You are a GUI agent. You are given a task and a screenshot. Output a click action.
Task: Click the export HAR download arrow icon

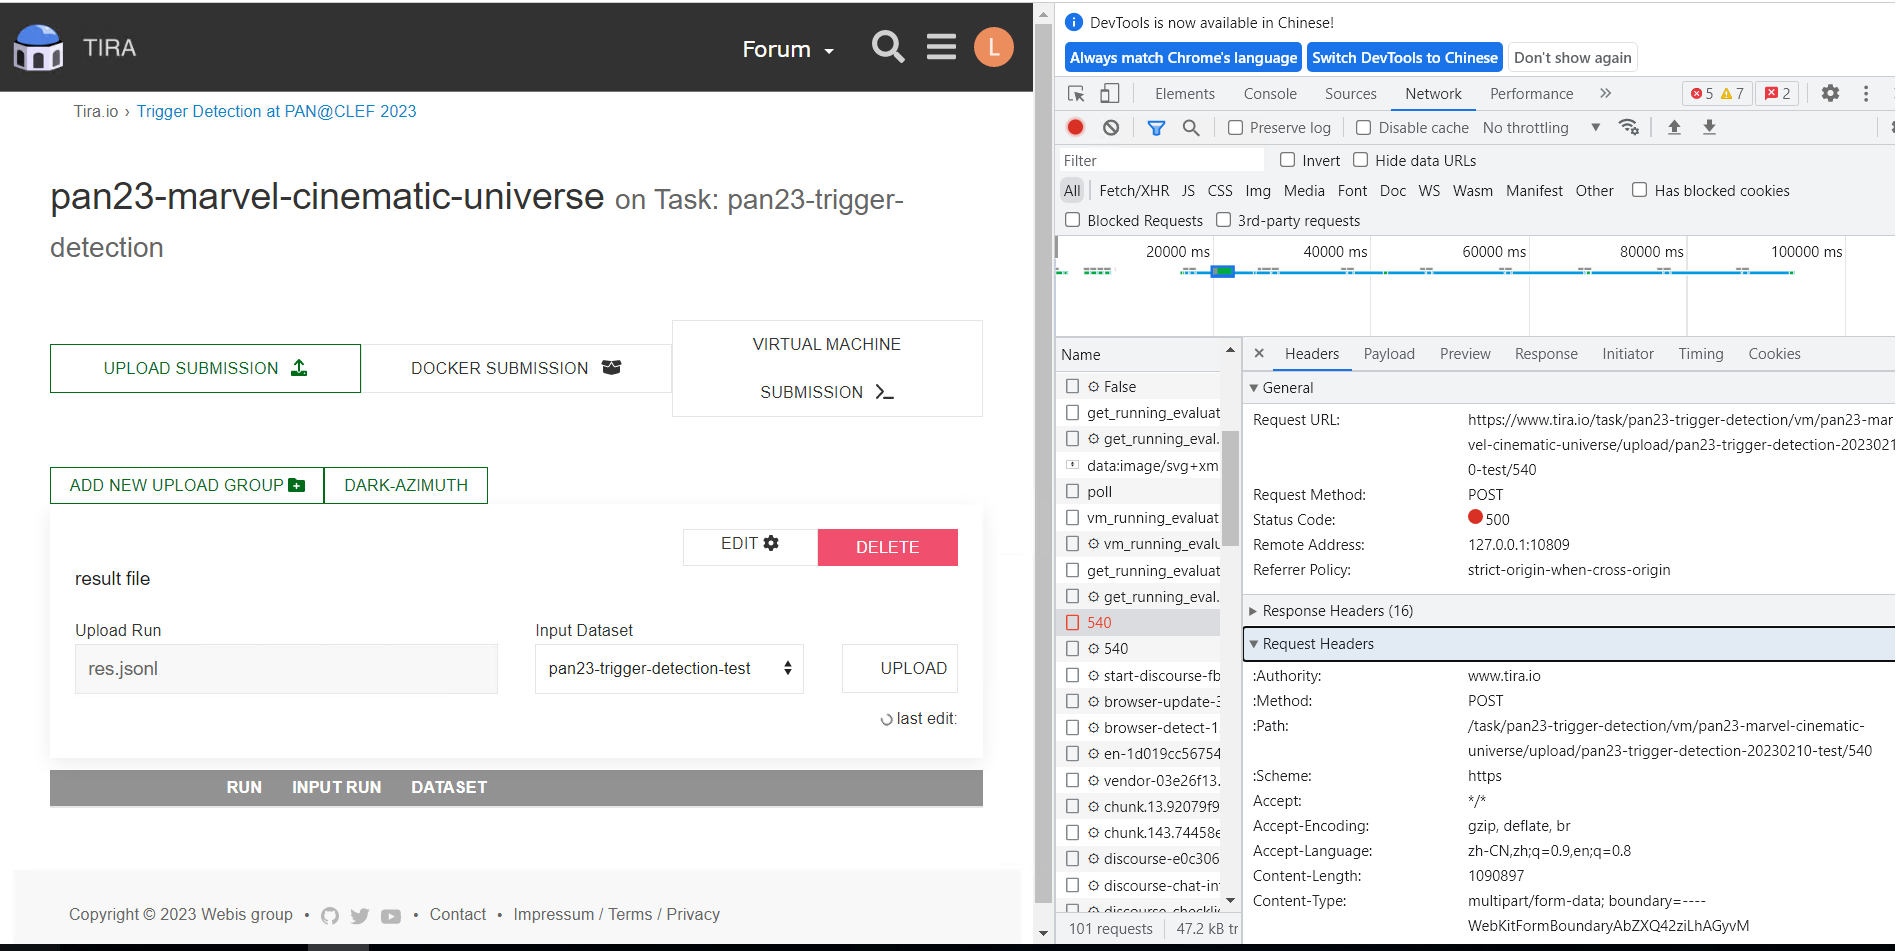pos(1709,127)
